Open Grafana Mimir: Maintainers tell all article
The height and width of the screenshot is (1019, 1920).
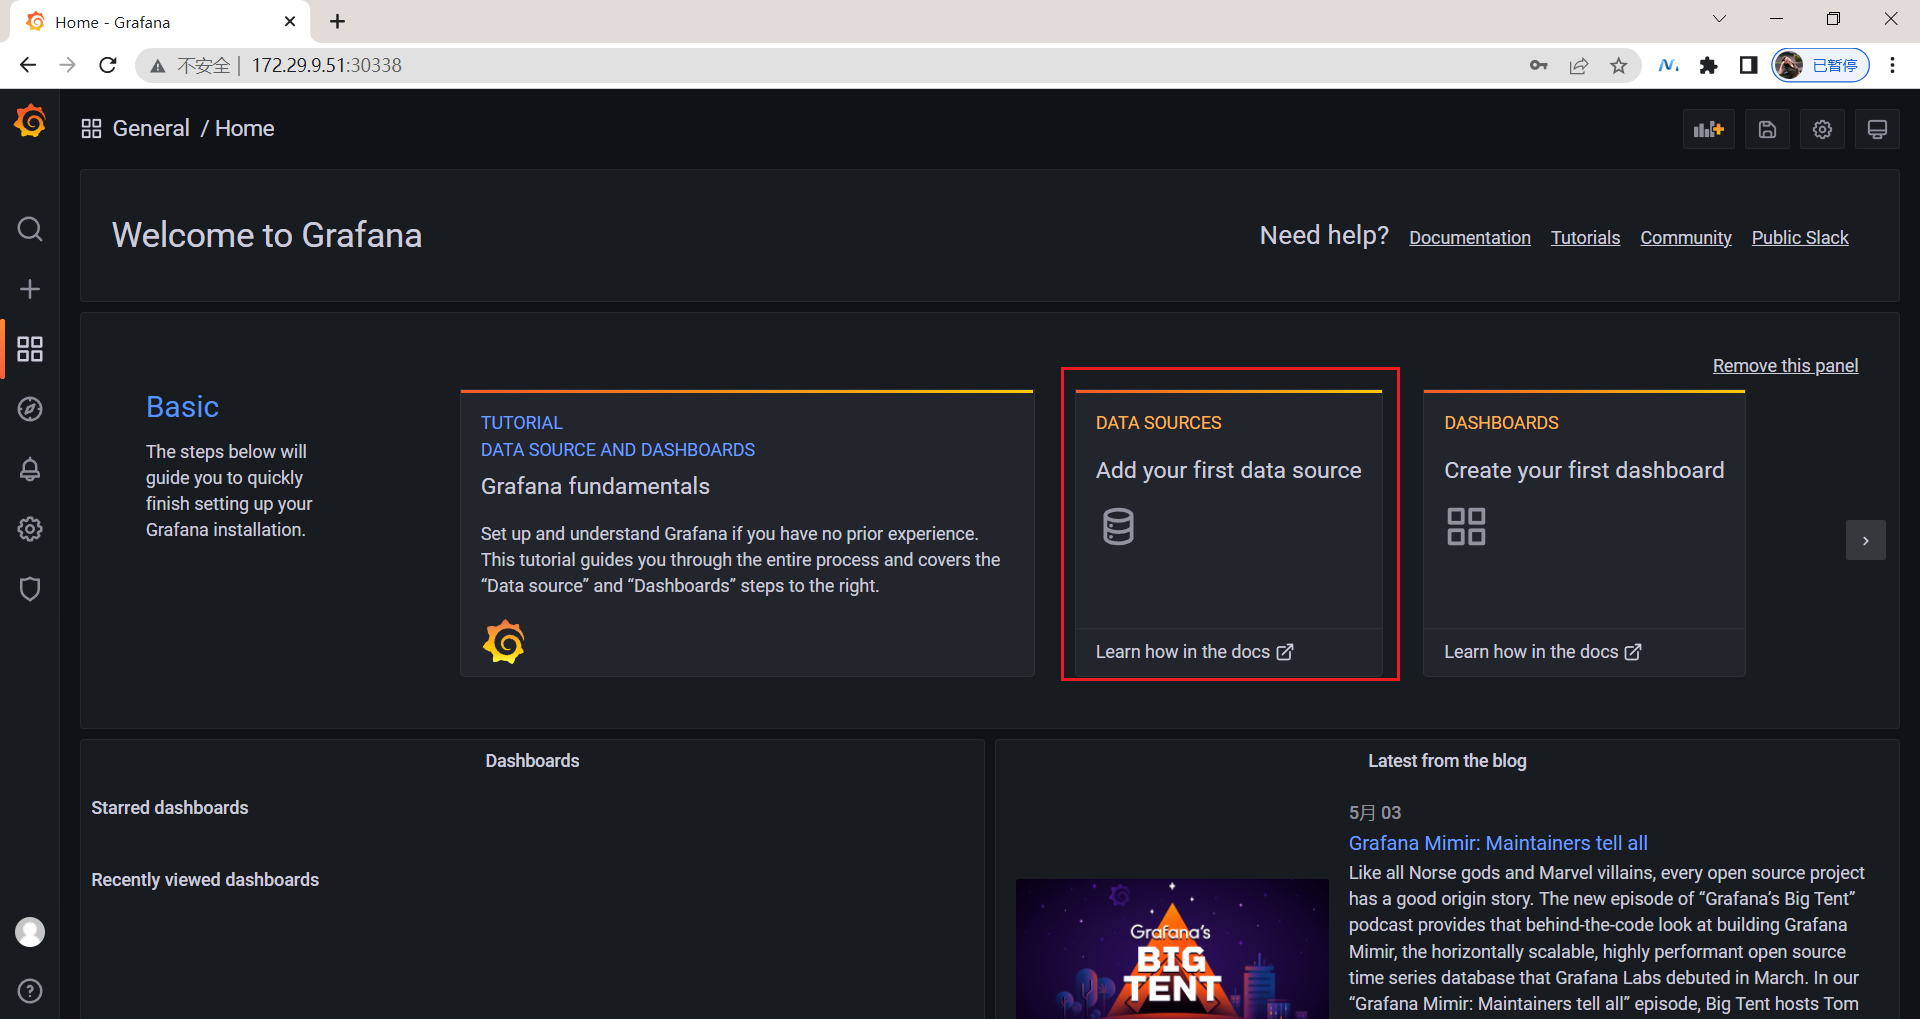pos(1498,843)
